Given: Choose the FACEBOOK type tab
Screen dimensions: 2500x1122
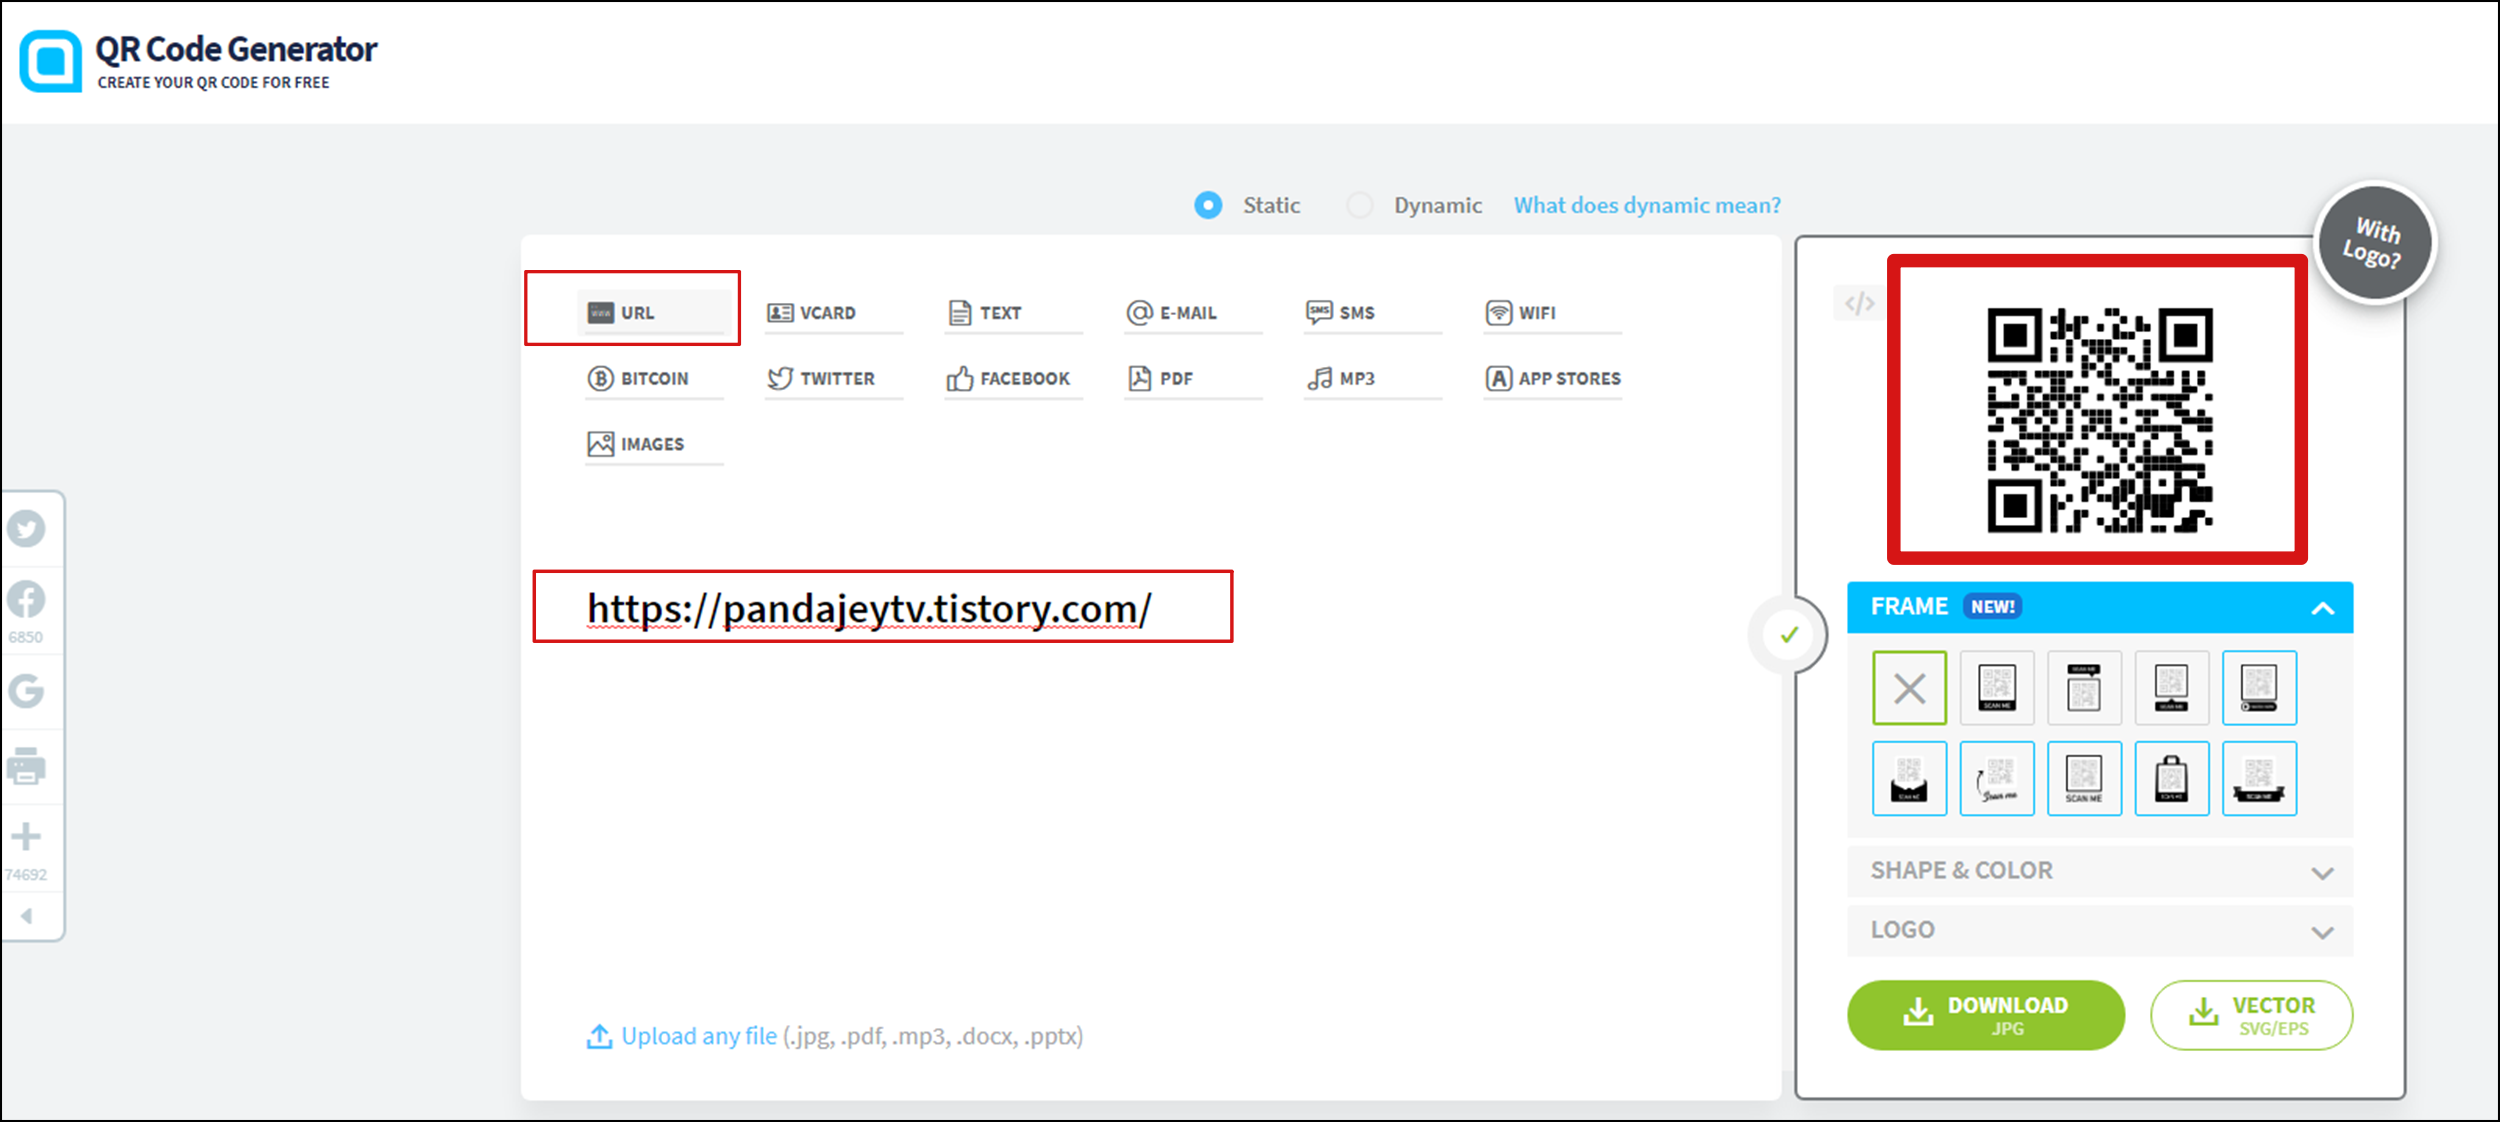Looking at the screenshot, I should 1013,379.
